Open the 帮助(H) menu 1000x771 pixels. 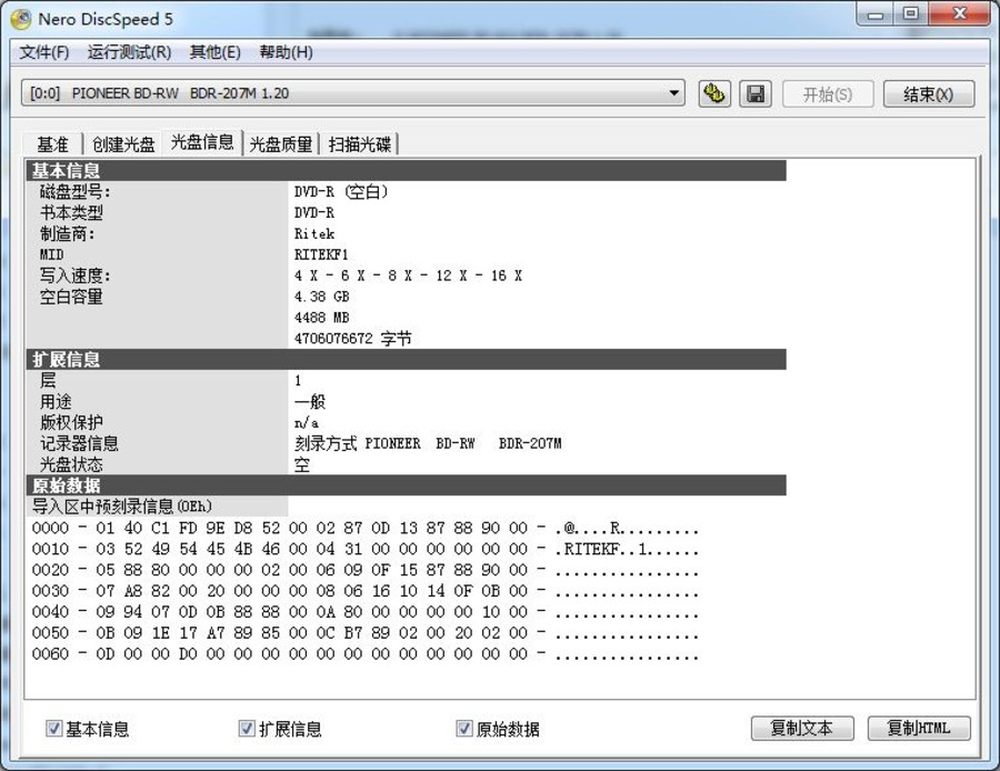286,52
